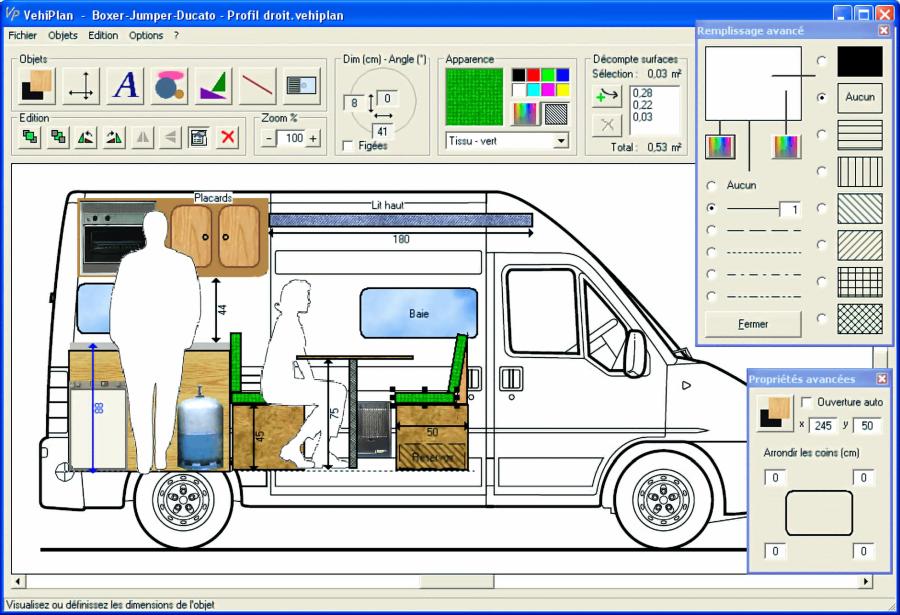Open the Fichier menu
900x615 pixels.
click(22, 36)
